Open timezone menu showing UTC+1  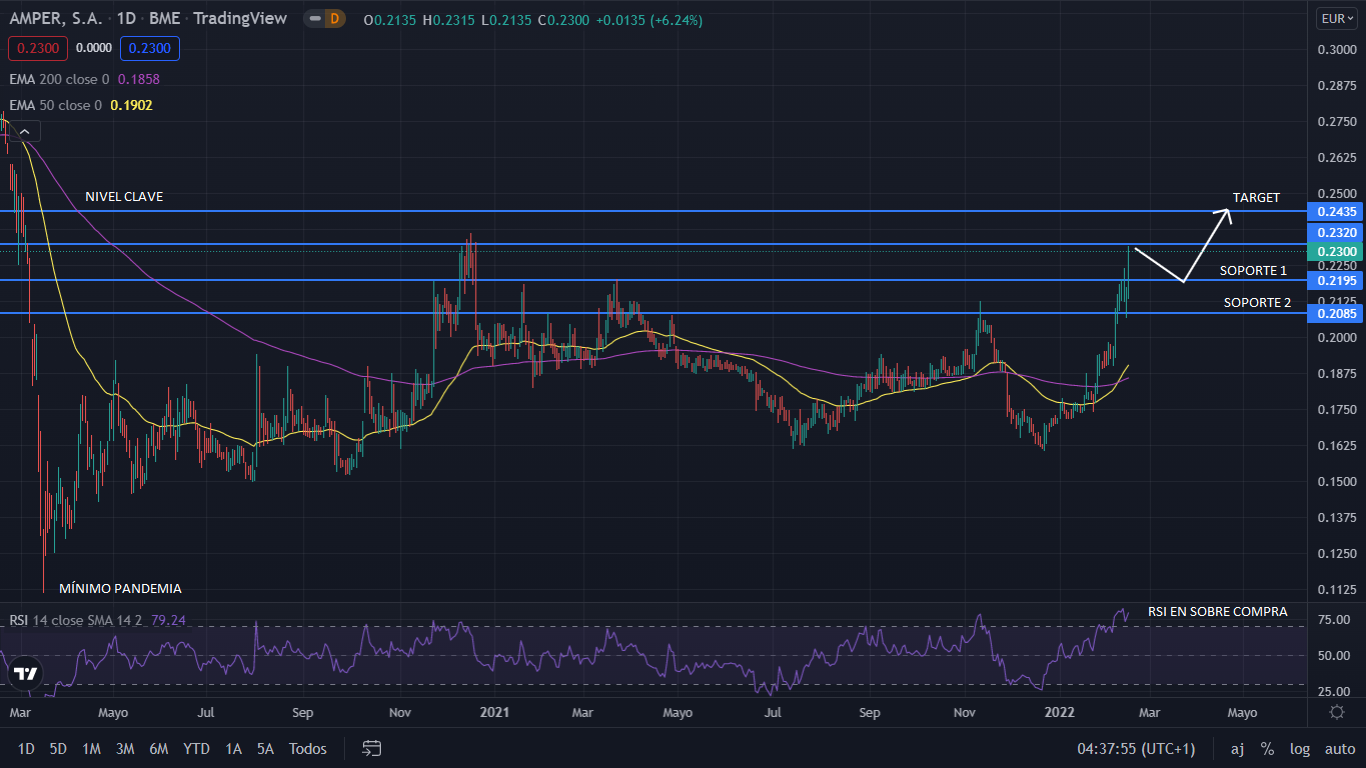coord(1135,748)
